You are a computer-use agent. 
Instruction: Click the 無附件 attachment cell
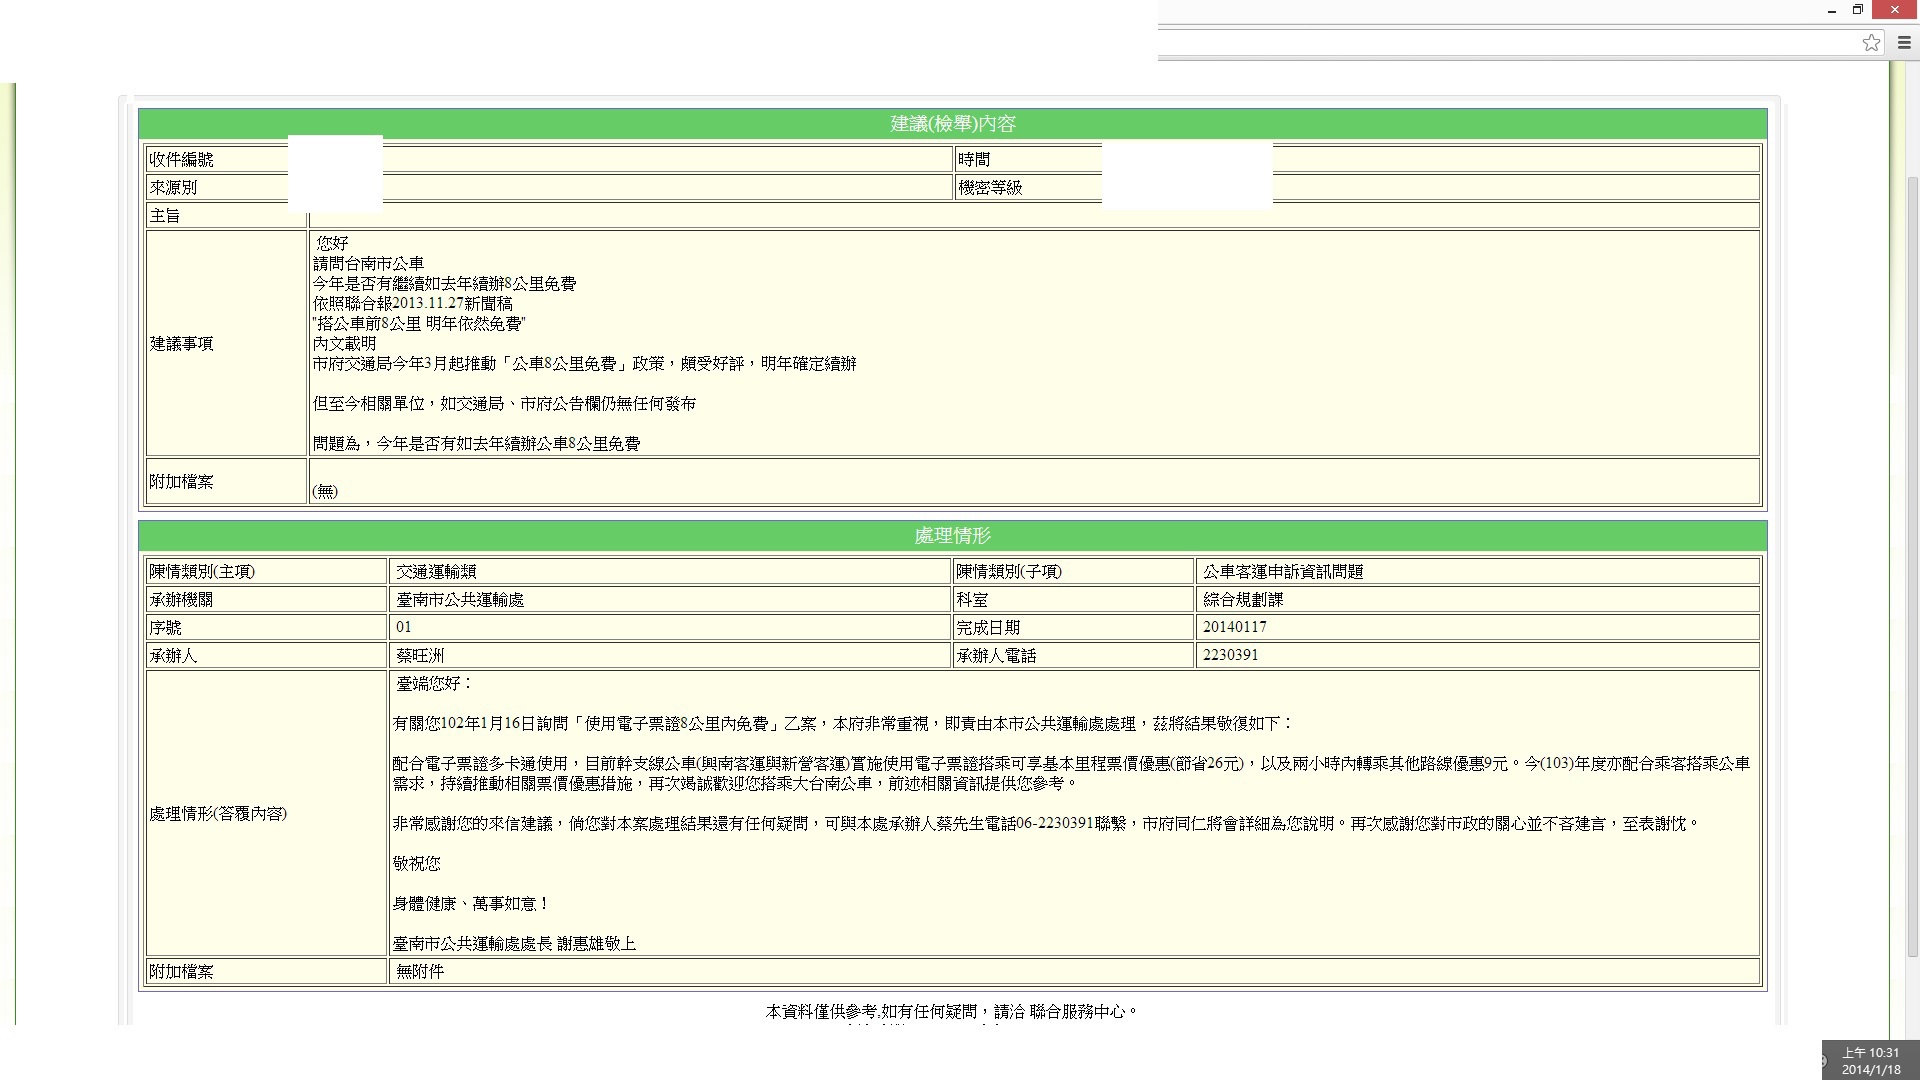pyautogui.click(x=420, y=972)
